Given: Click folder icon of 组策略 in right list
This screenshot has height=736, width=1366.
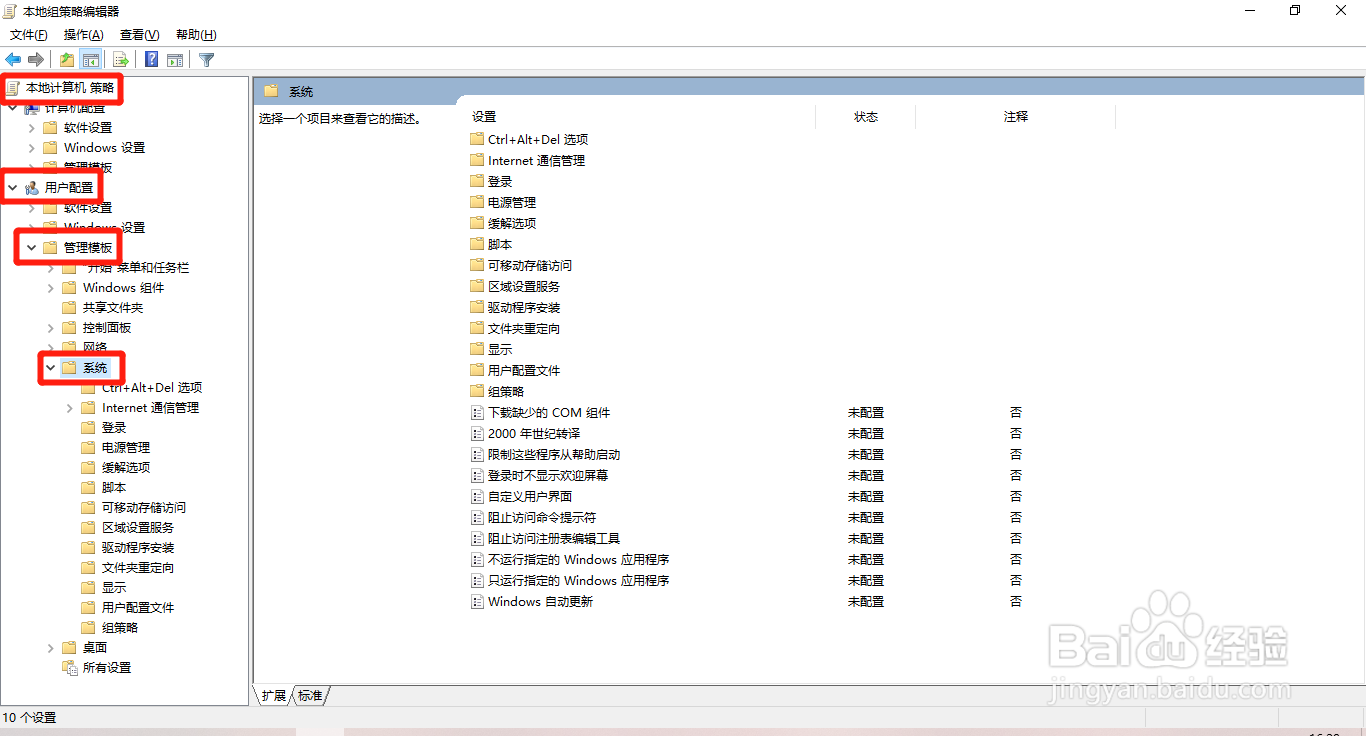Looking at the screenshot, I should [477, 391].
